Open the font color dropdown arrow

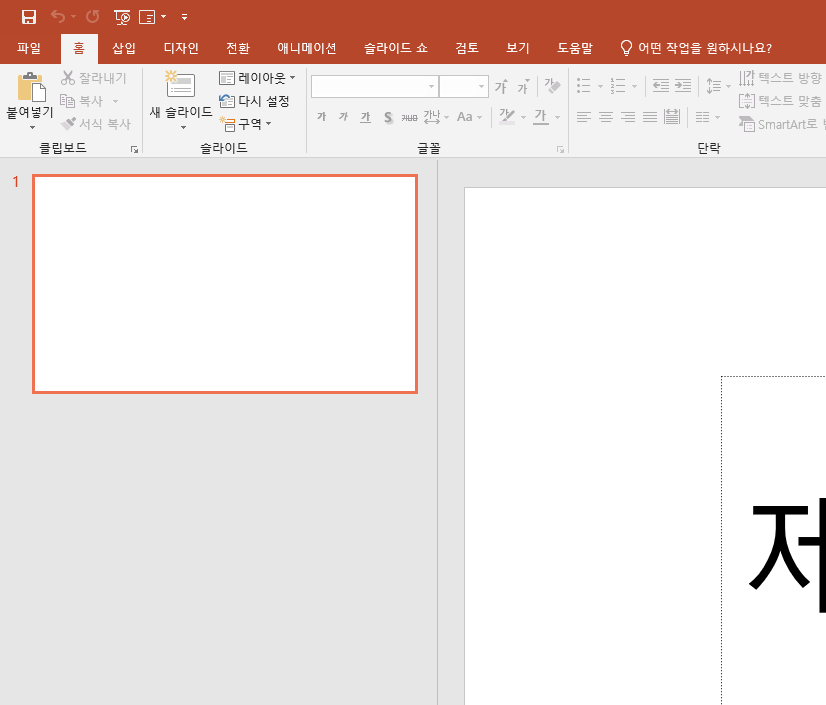coord(557,117)
